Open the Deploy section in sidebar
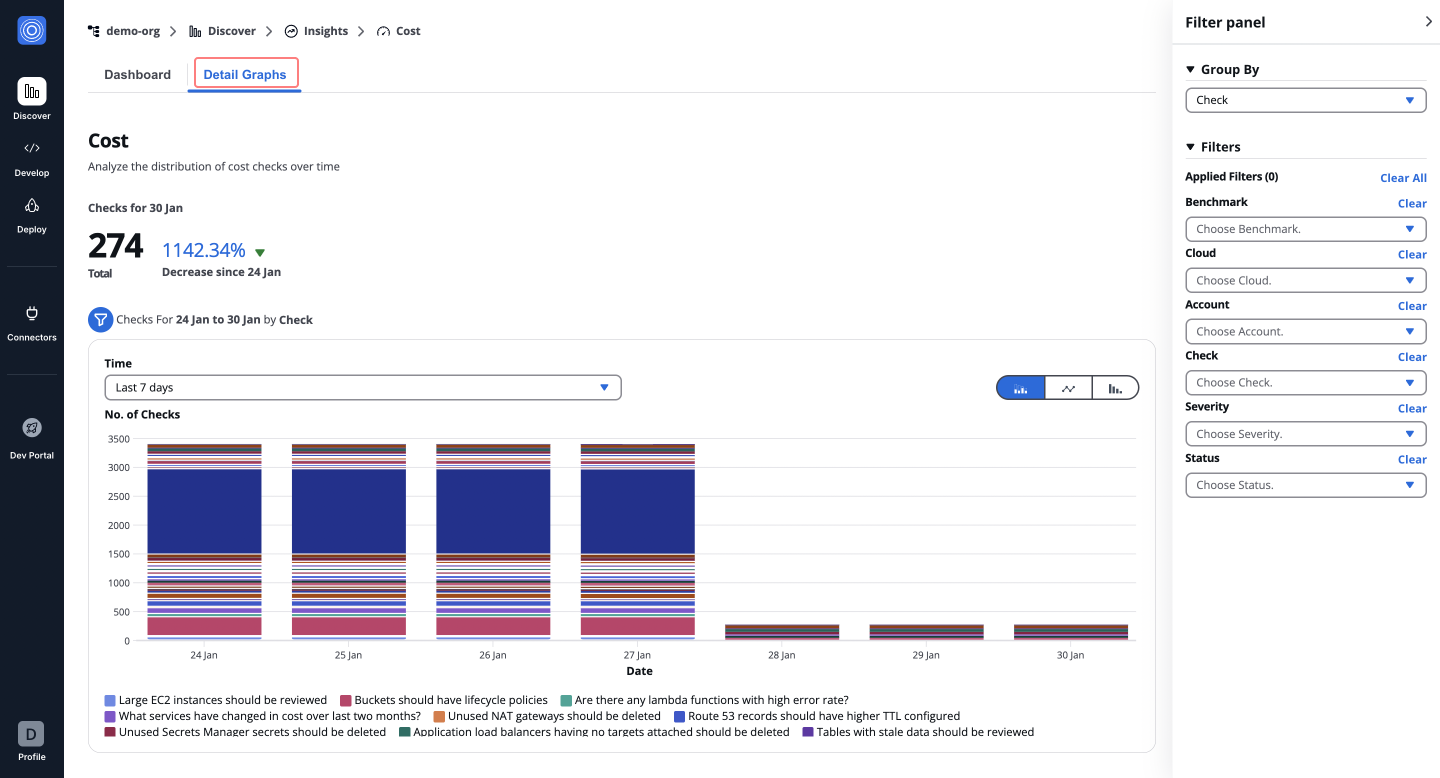 (31, 212)
